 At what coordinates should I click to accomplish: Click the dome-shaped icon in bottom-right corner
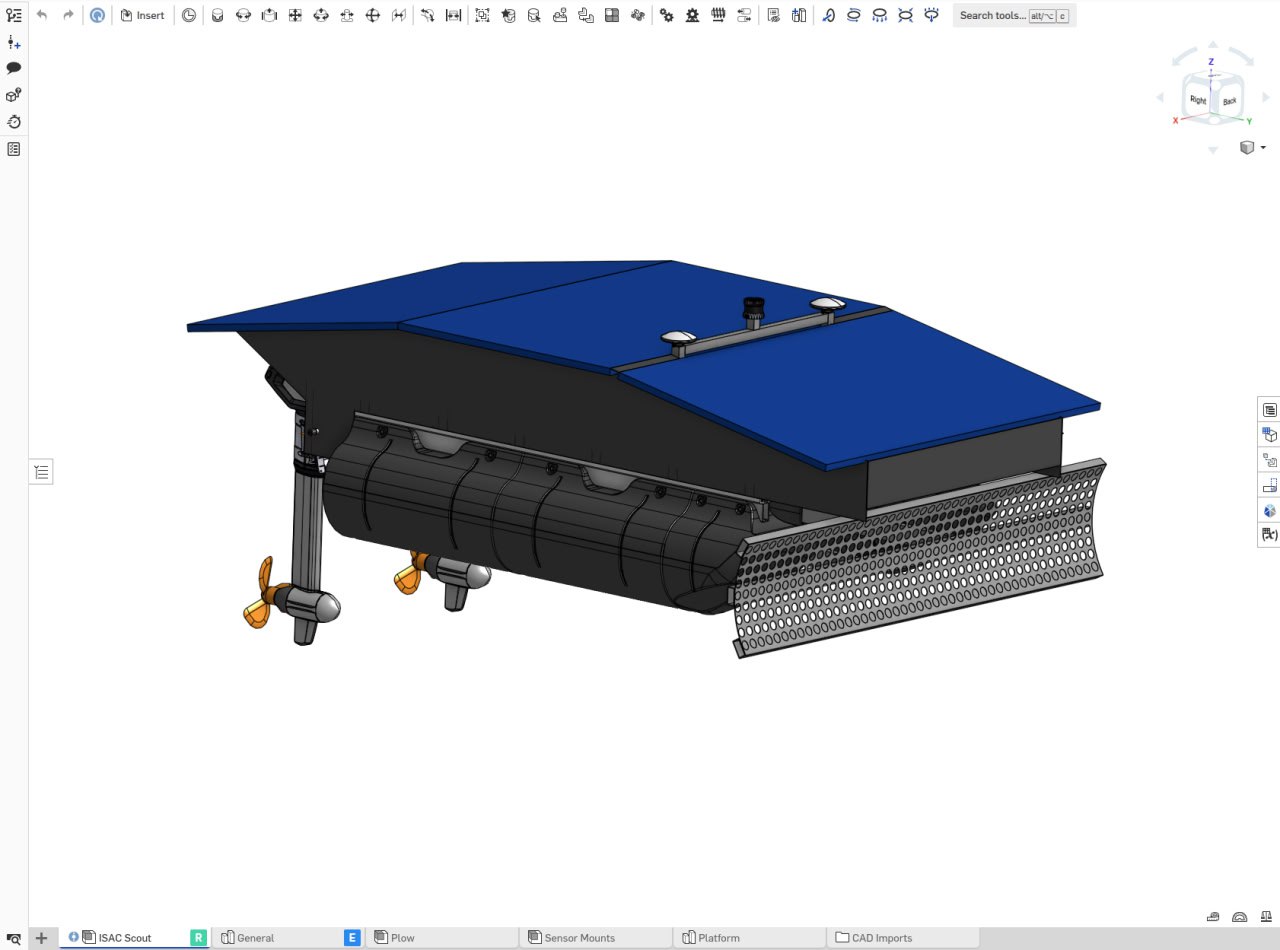(x=1240, y=917)
